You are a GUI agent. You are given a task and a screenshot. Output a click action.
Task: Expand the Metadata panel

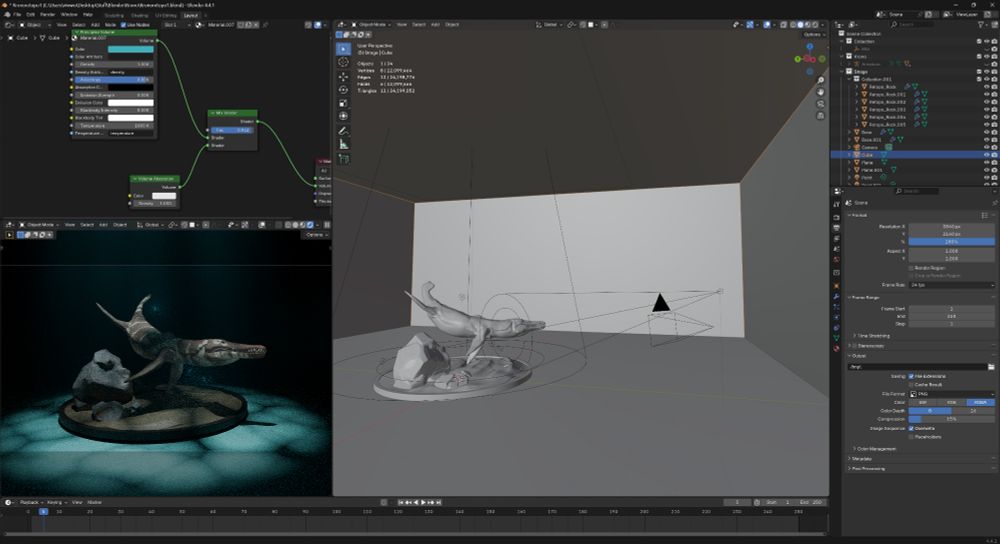click(860, 459)
